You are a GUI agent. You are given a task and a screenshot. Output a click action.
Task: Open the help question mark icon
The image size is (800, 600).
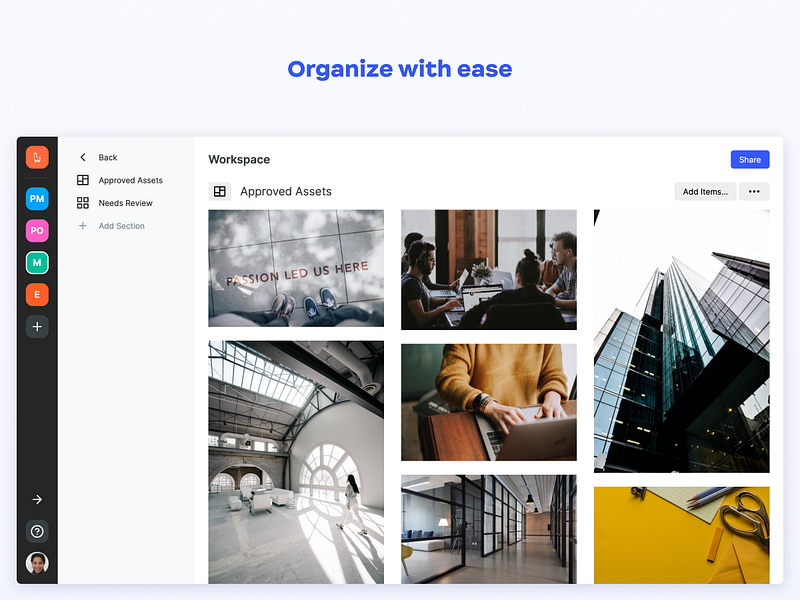pos(37,532)
